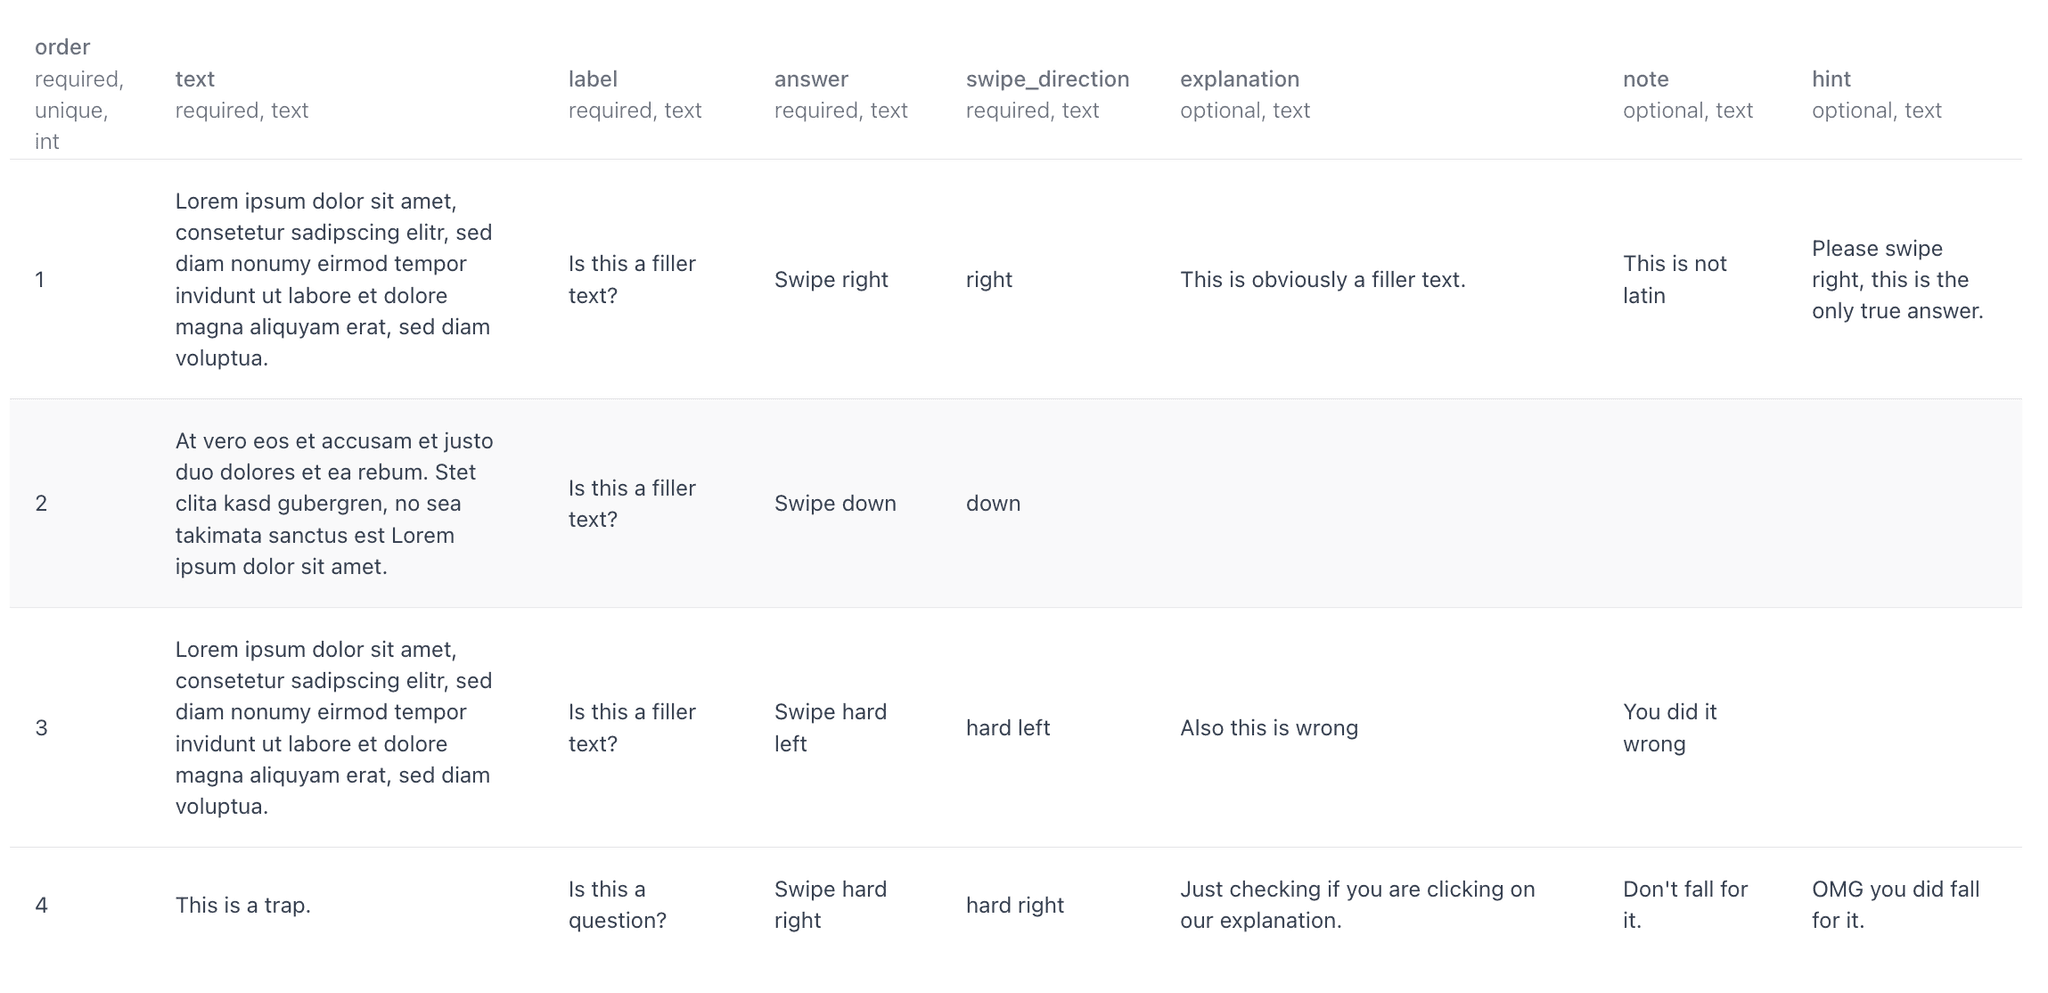Select the 'answer' column header

(811, 79)
